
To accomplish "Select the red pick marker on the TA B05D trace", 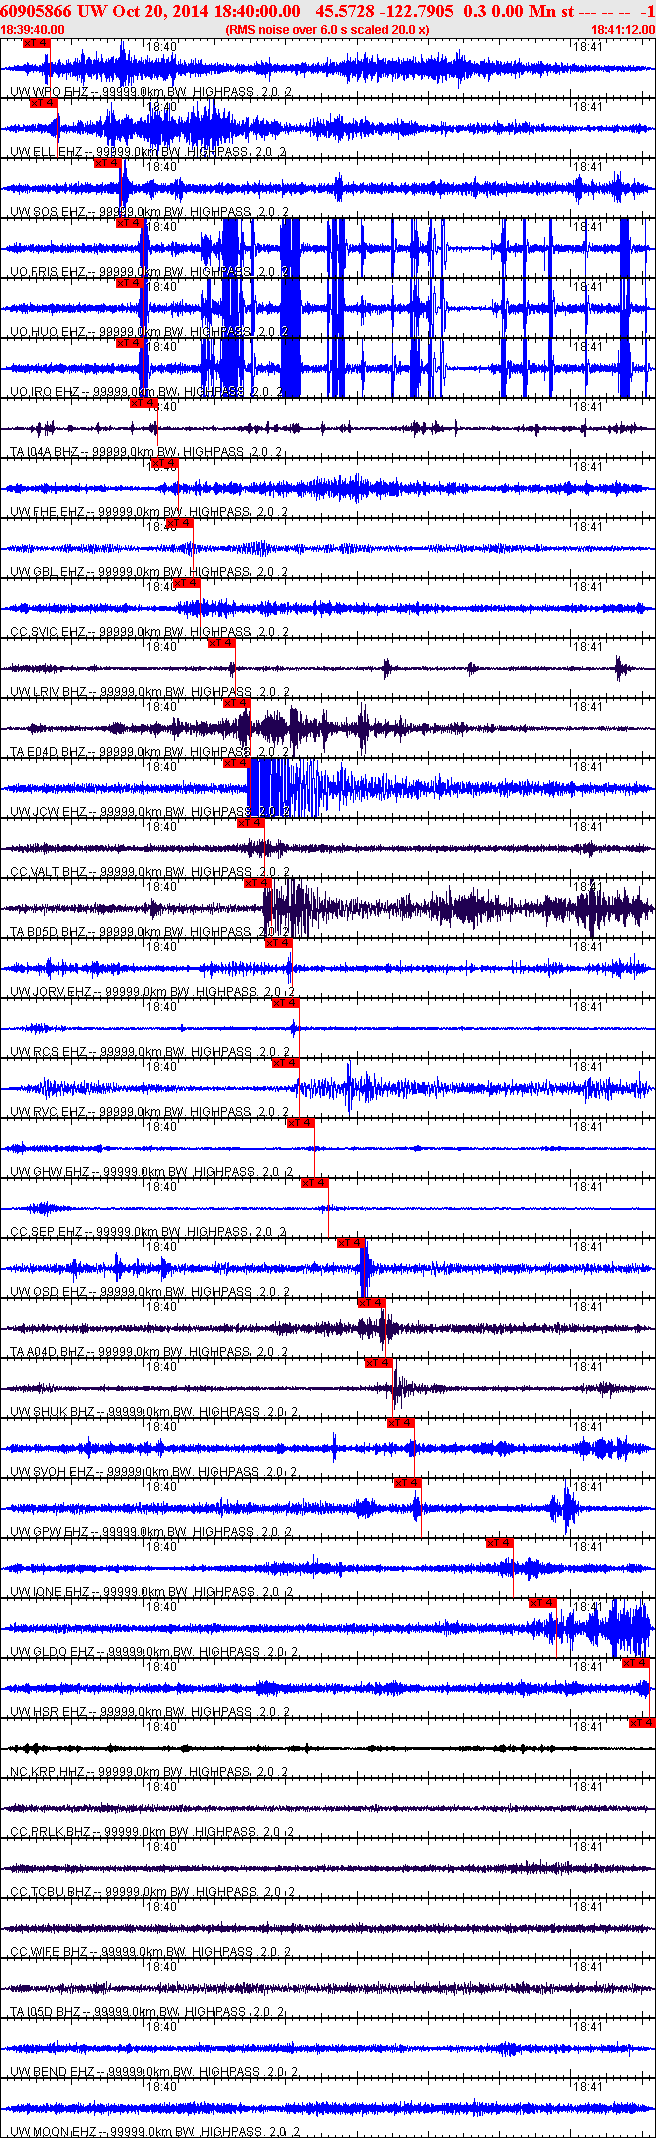I will point(258,883).
